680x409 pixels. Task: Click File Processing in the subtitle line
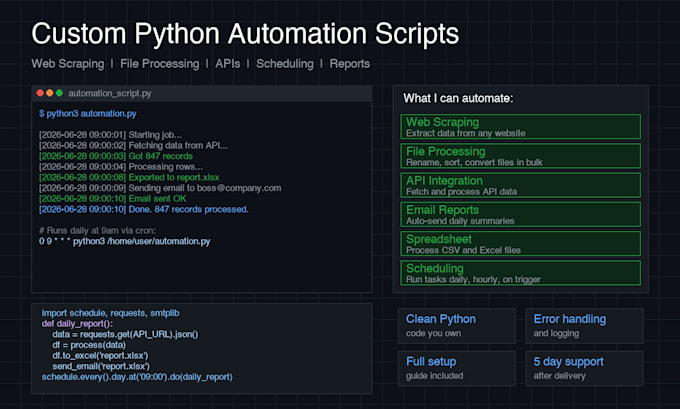pos(160,64)
